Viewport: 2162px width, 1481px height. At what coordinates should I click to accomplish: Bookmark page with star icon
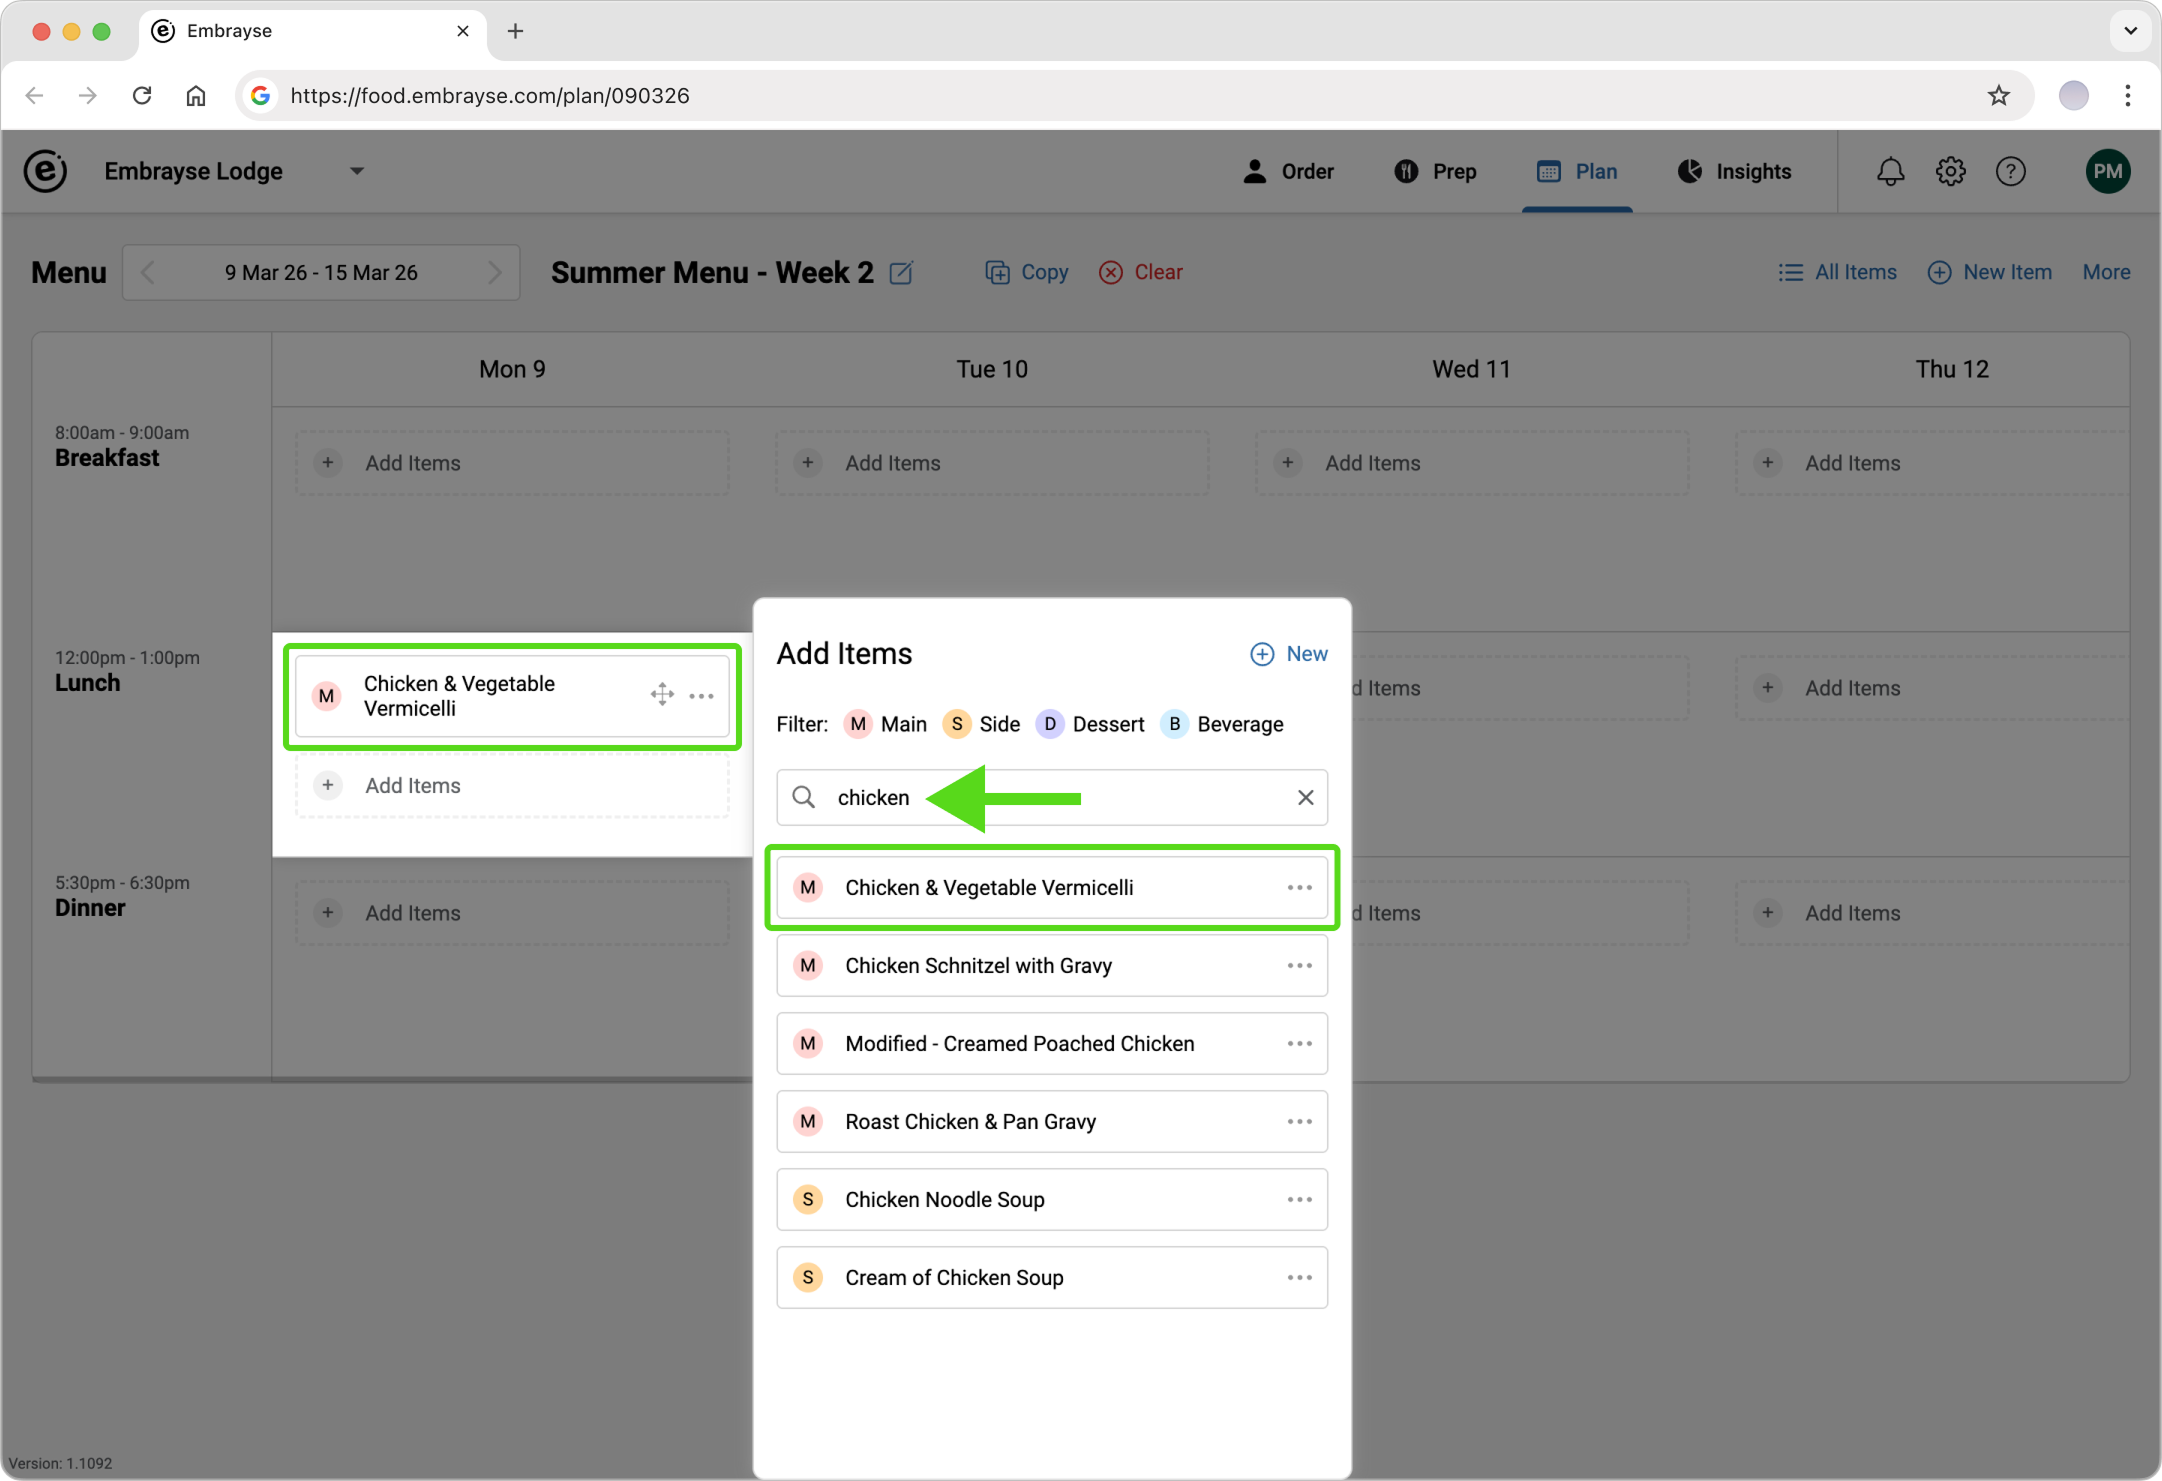(x=1998, y=96)
